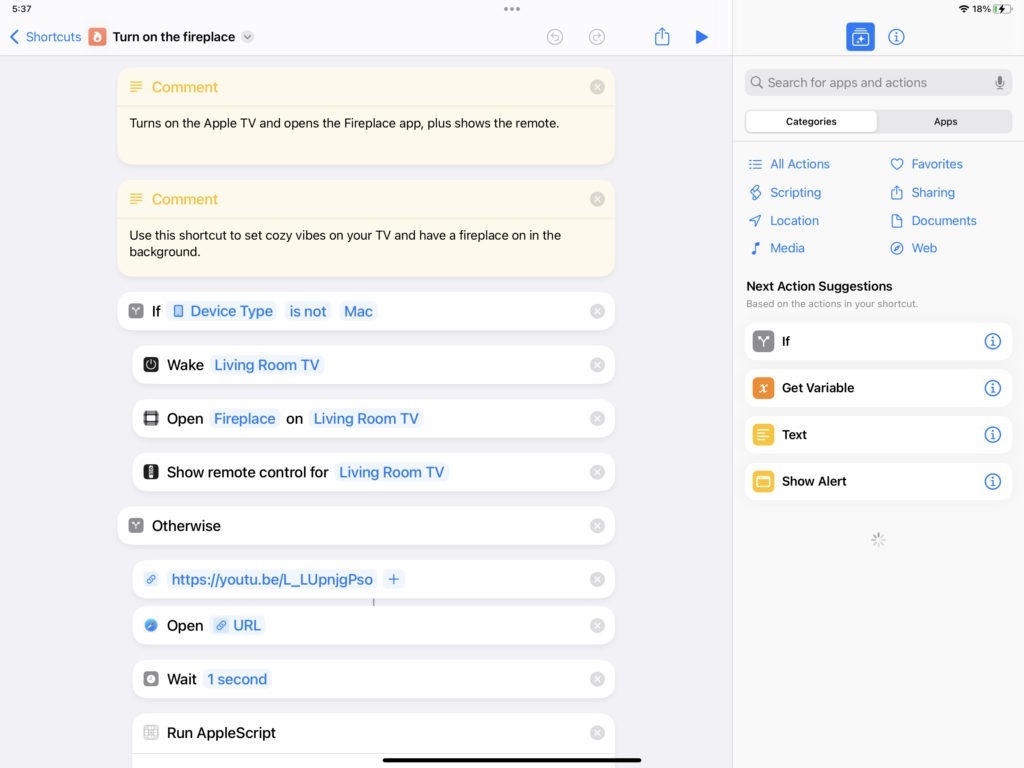Open shortcut details info icon

(x=896, y=37)
